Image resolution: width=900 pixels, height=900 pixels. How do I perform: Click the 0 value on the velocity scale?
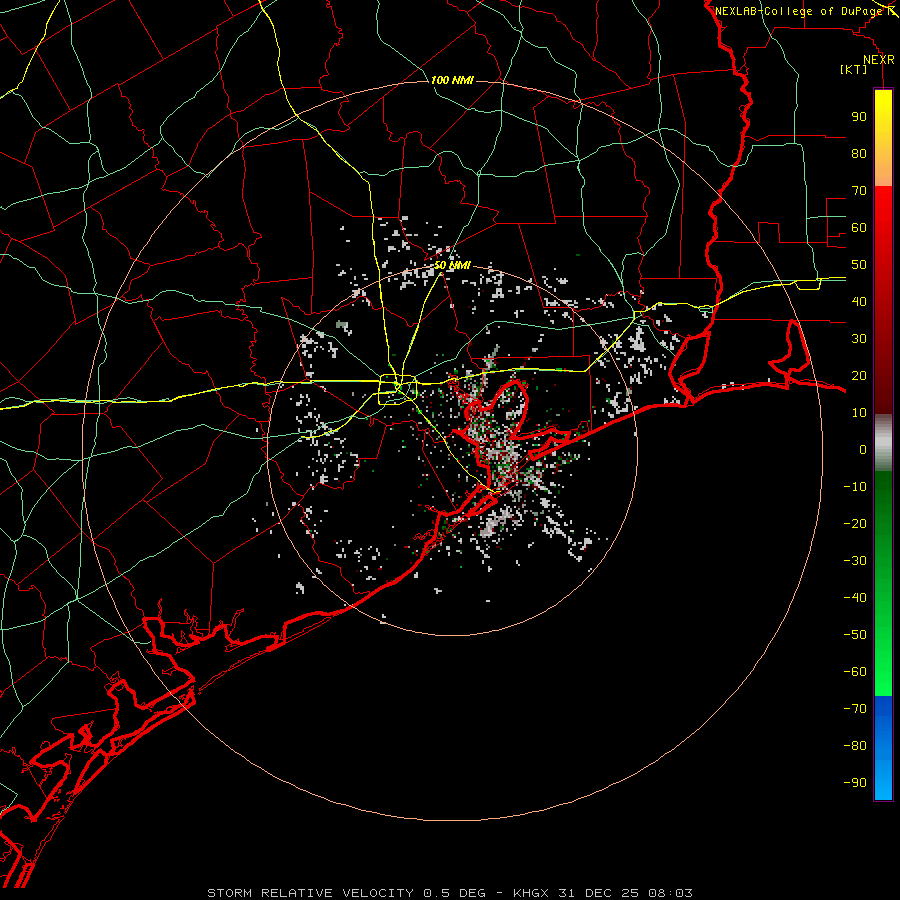(863, 449)
